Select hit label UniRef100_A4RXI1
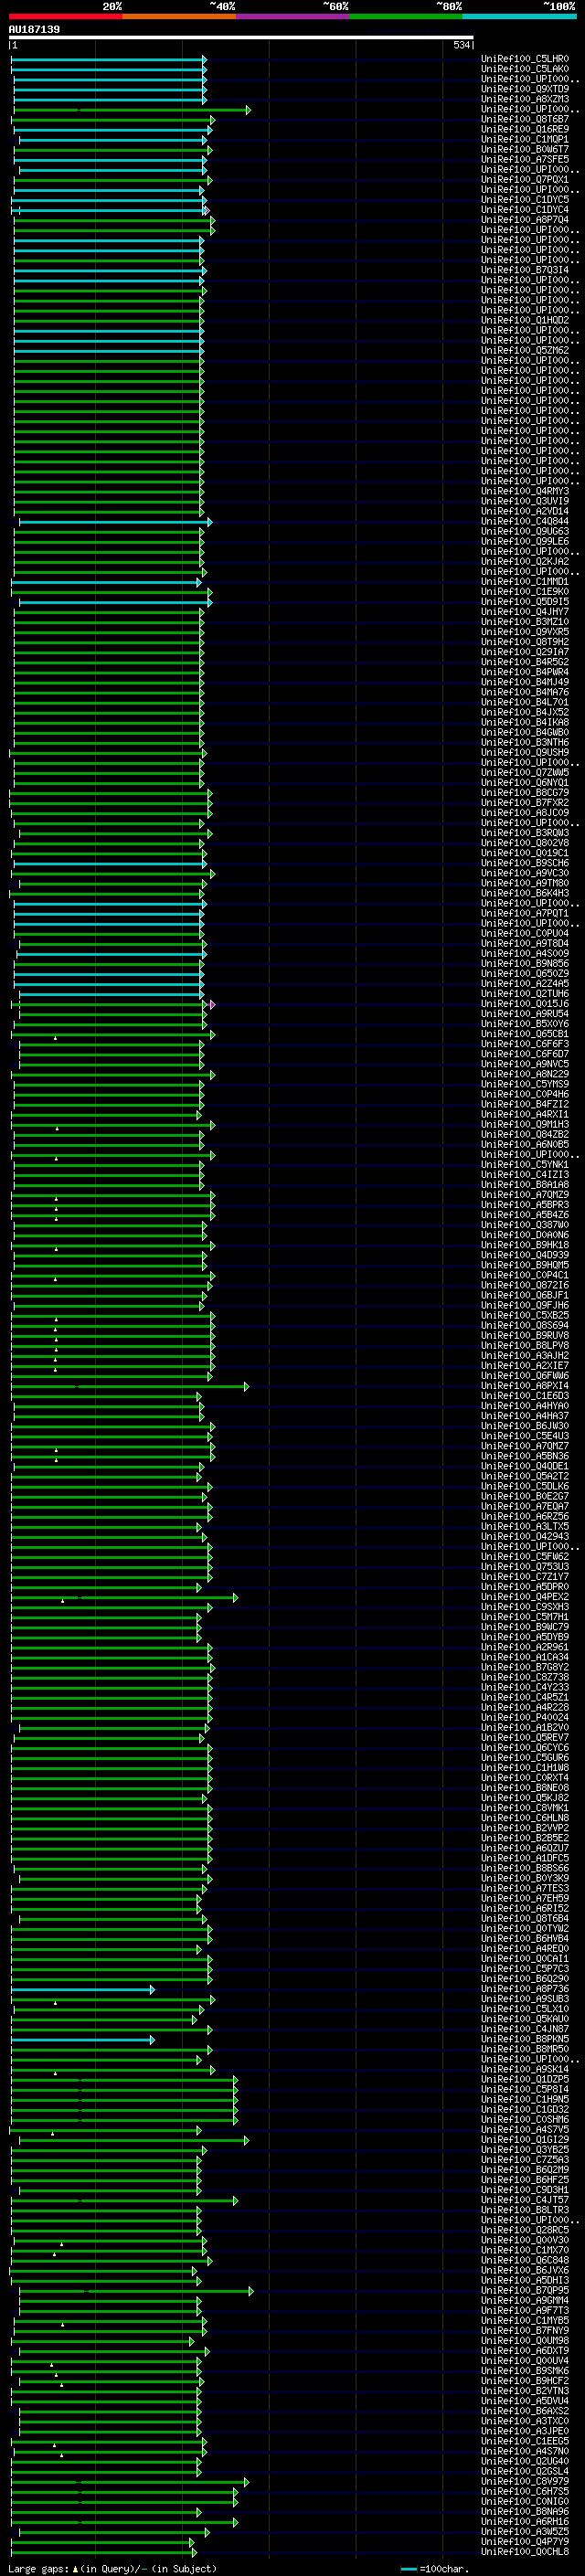 pos(525,1114)
